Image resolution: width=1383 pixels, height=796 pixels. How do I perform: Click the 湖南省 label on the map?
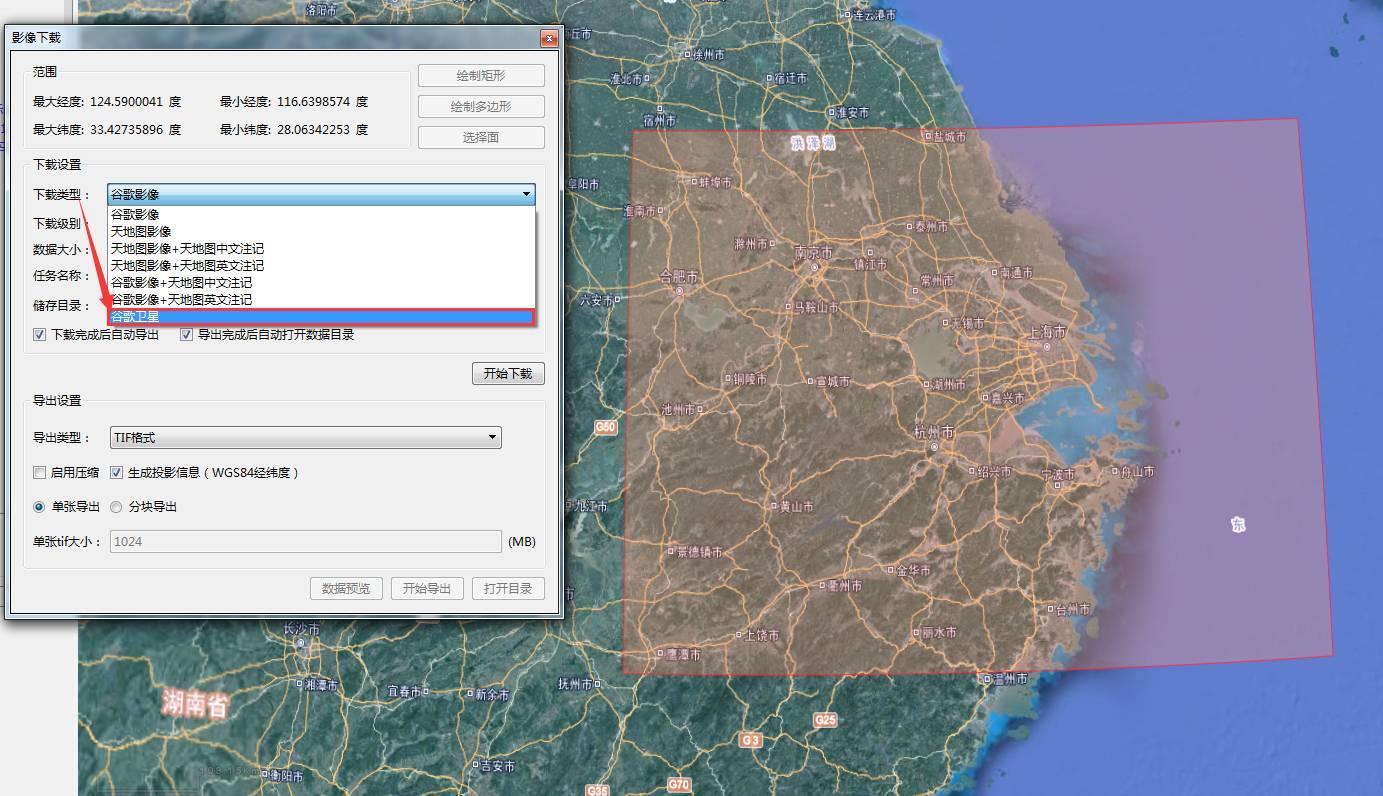point(196,703)
